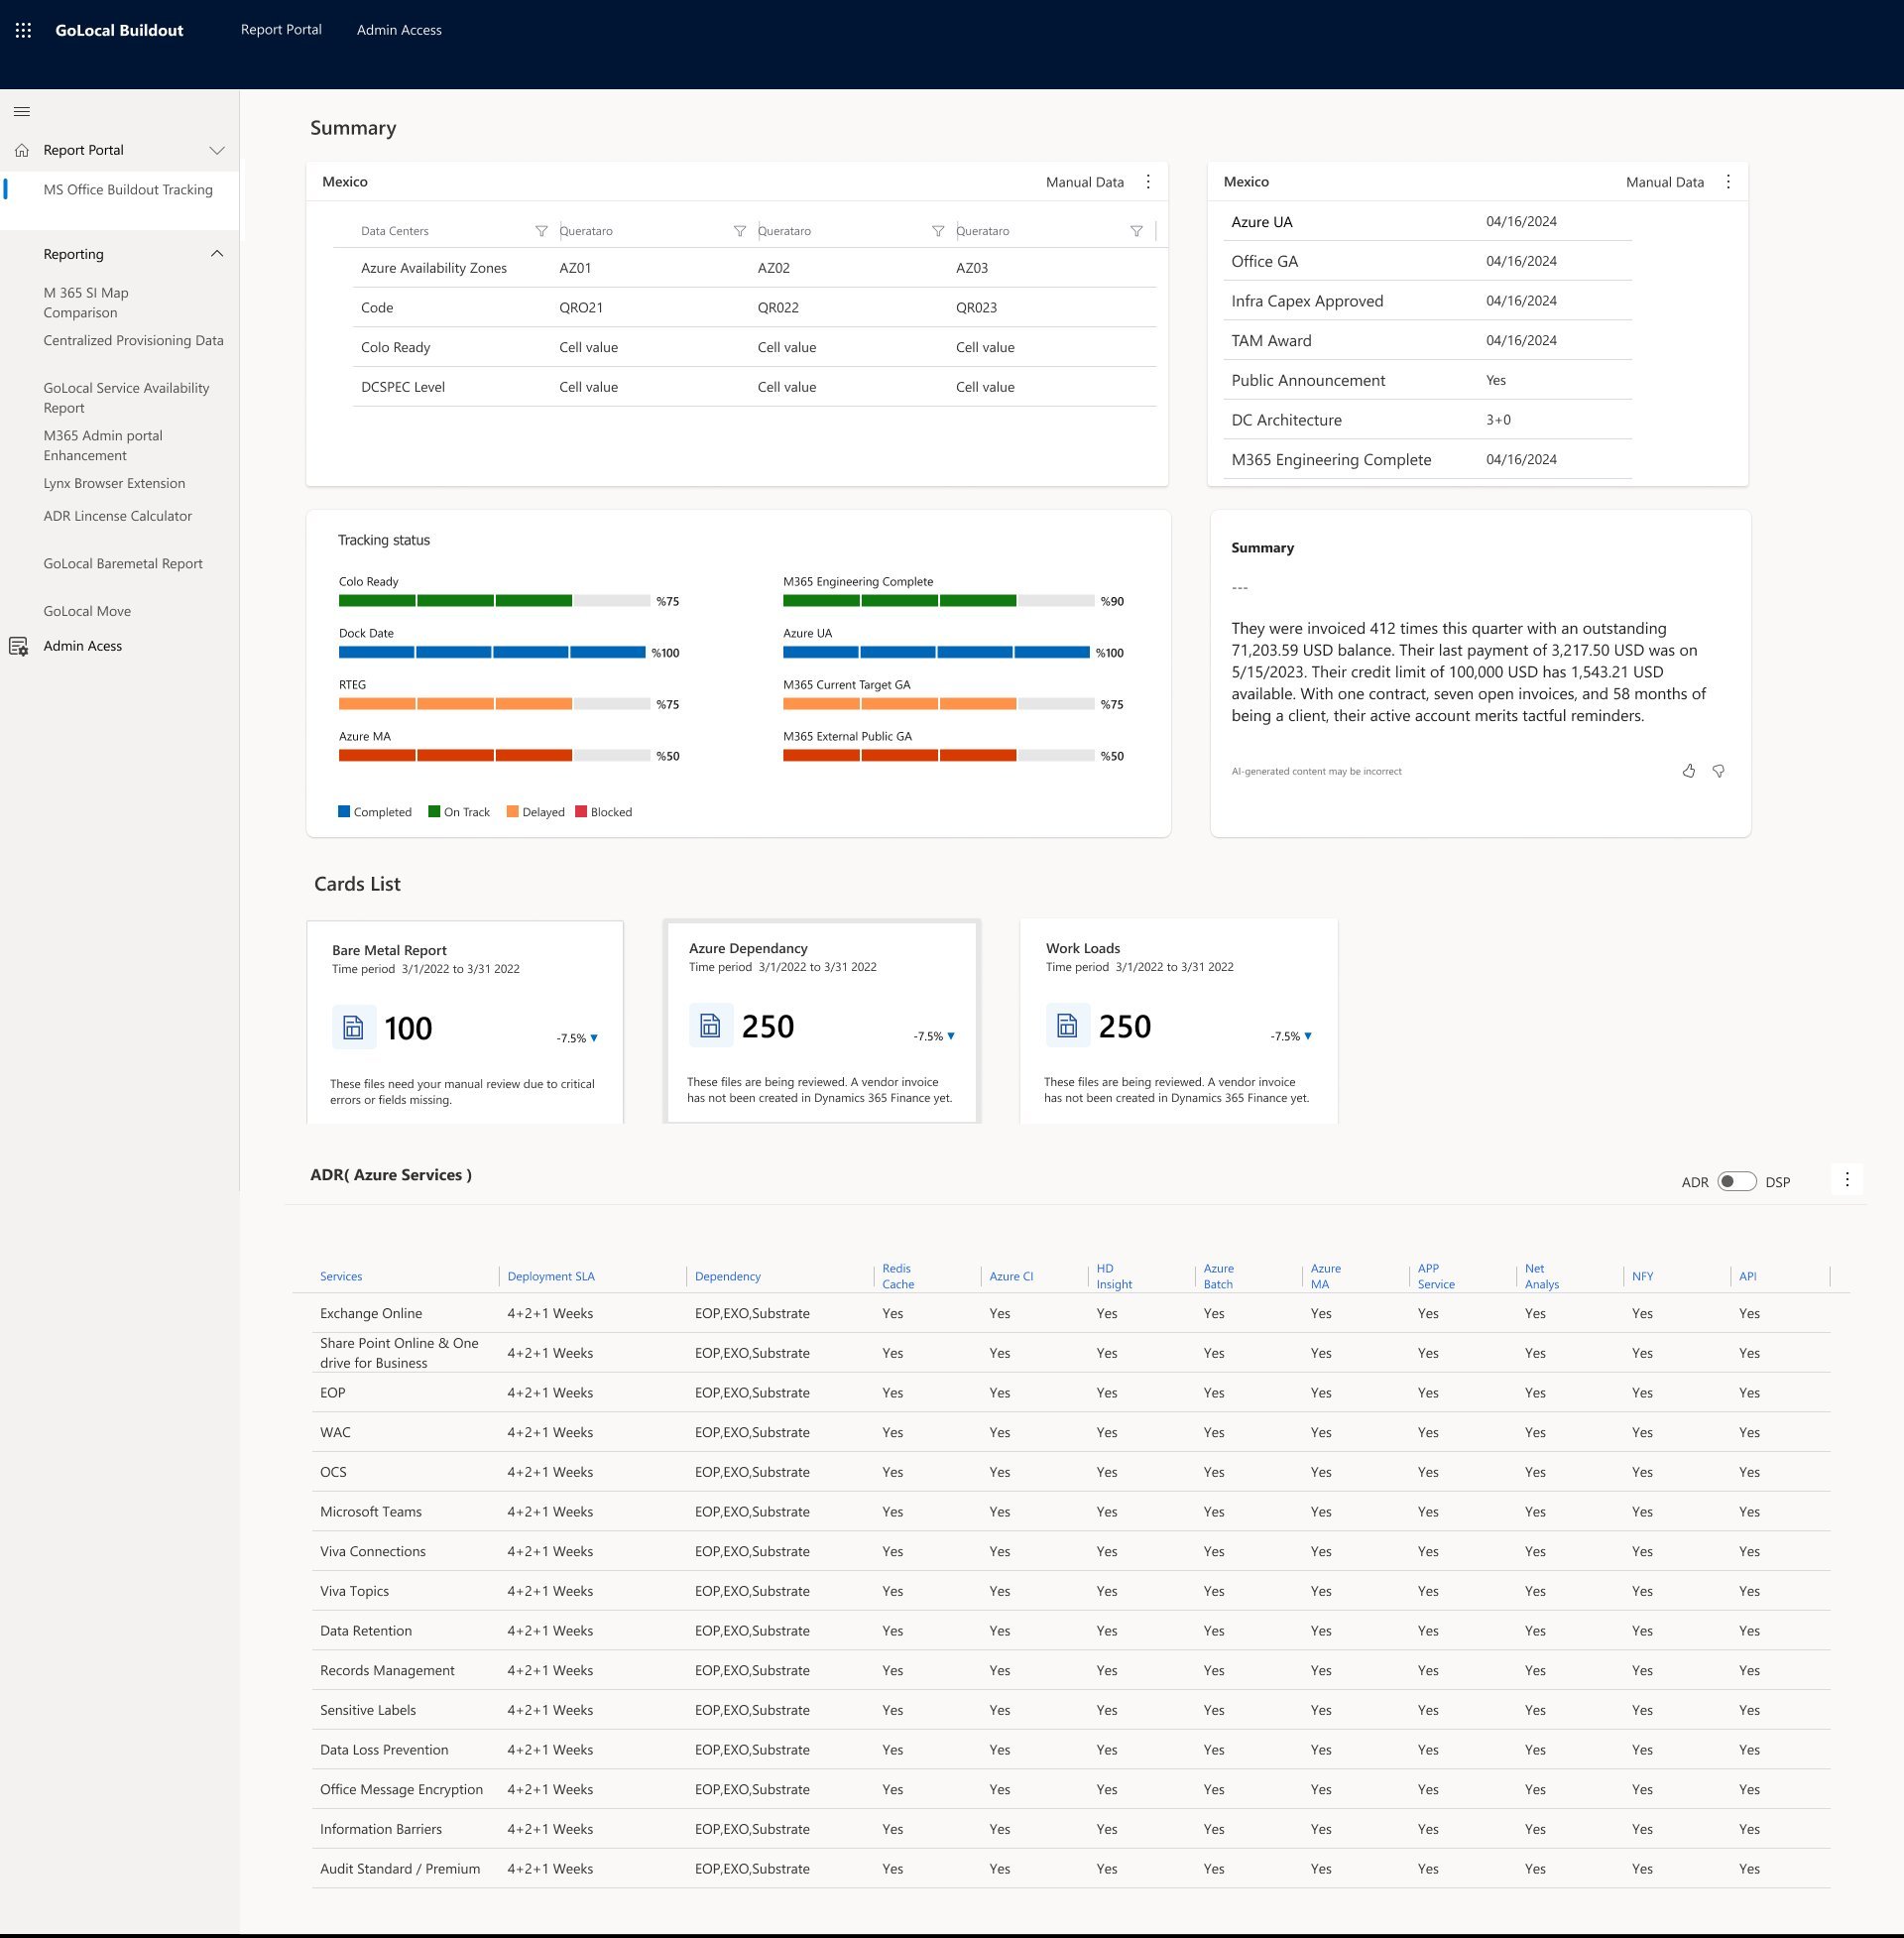The height and width of the screenshot is (1938, 1904).
Task: Click the Admin Acess settings list icon
Action: point(18,646)
